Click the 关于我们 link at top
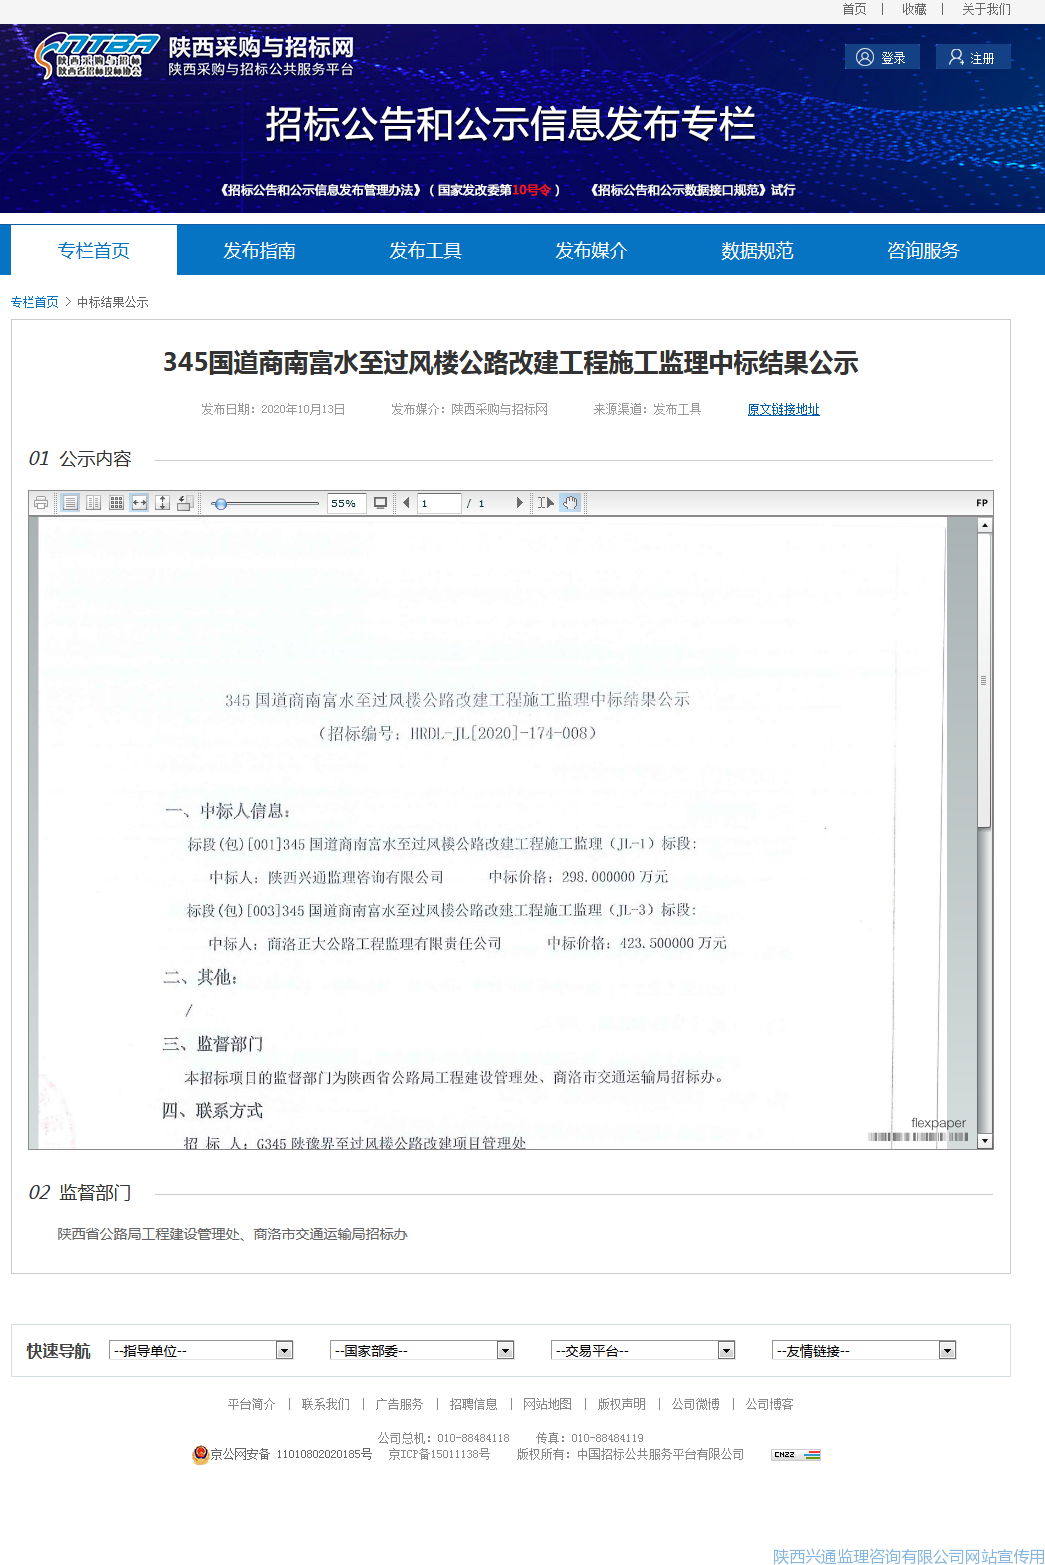The height and width of the screenshot is (1565, 1045). [987, 9]
